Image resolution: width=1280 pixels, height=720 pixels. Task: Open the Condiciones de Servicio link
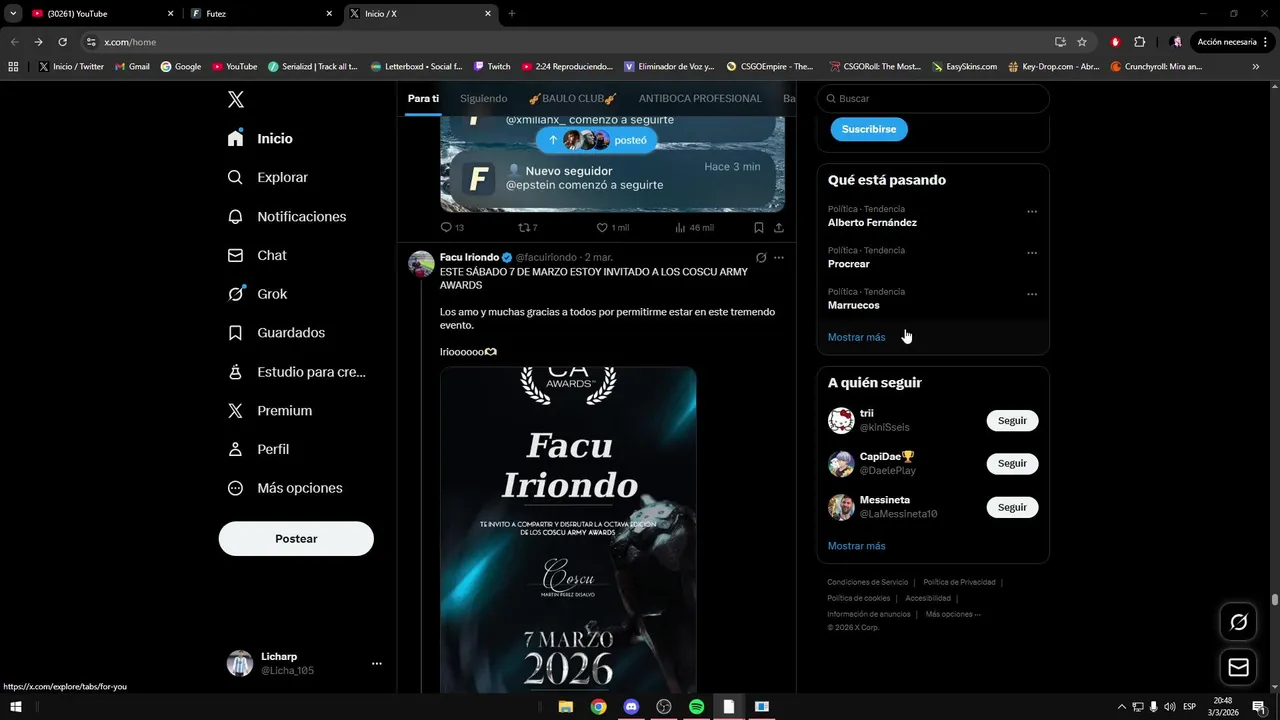(868, 582)
